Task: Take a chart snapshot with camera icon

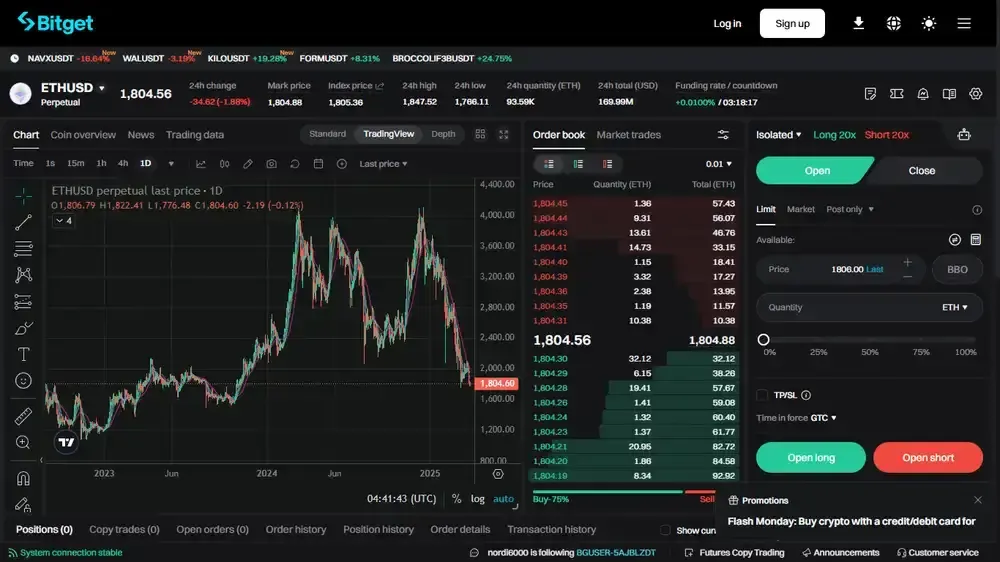Action: 271,164
